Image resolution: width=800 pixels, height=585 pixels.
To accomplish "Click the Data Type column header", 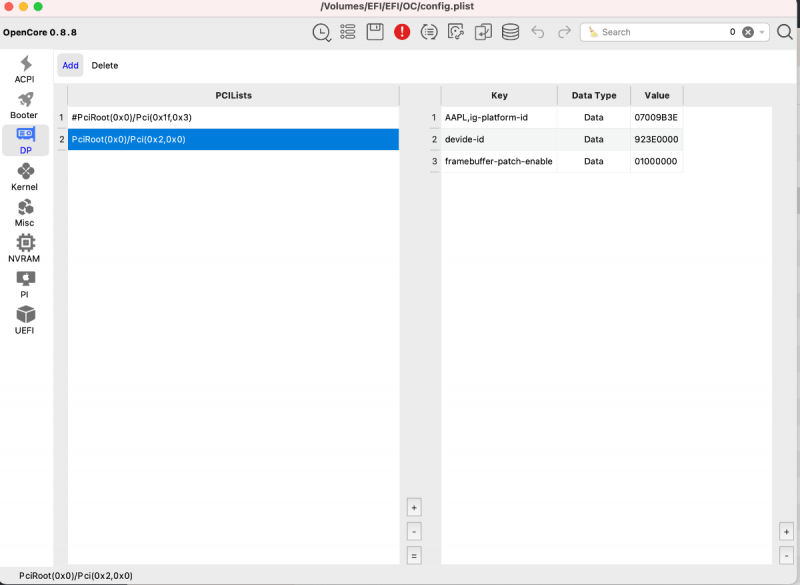I will pyautogui.click(x=594, y=95).
